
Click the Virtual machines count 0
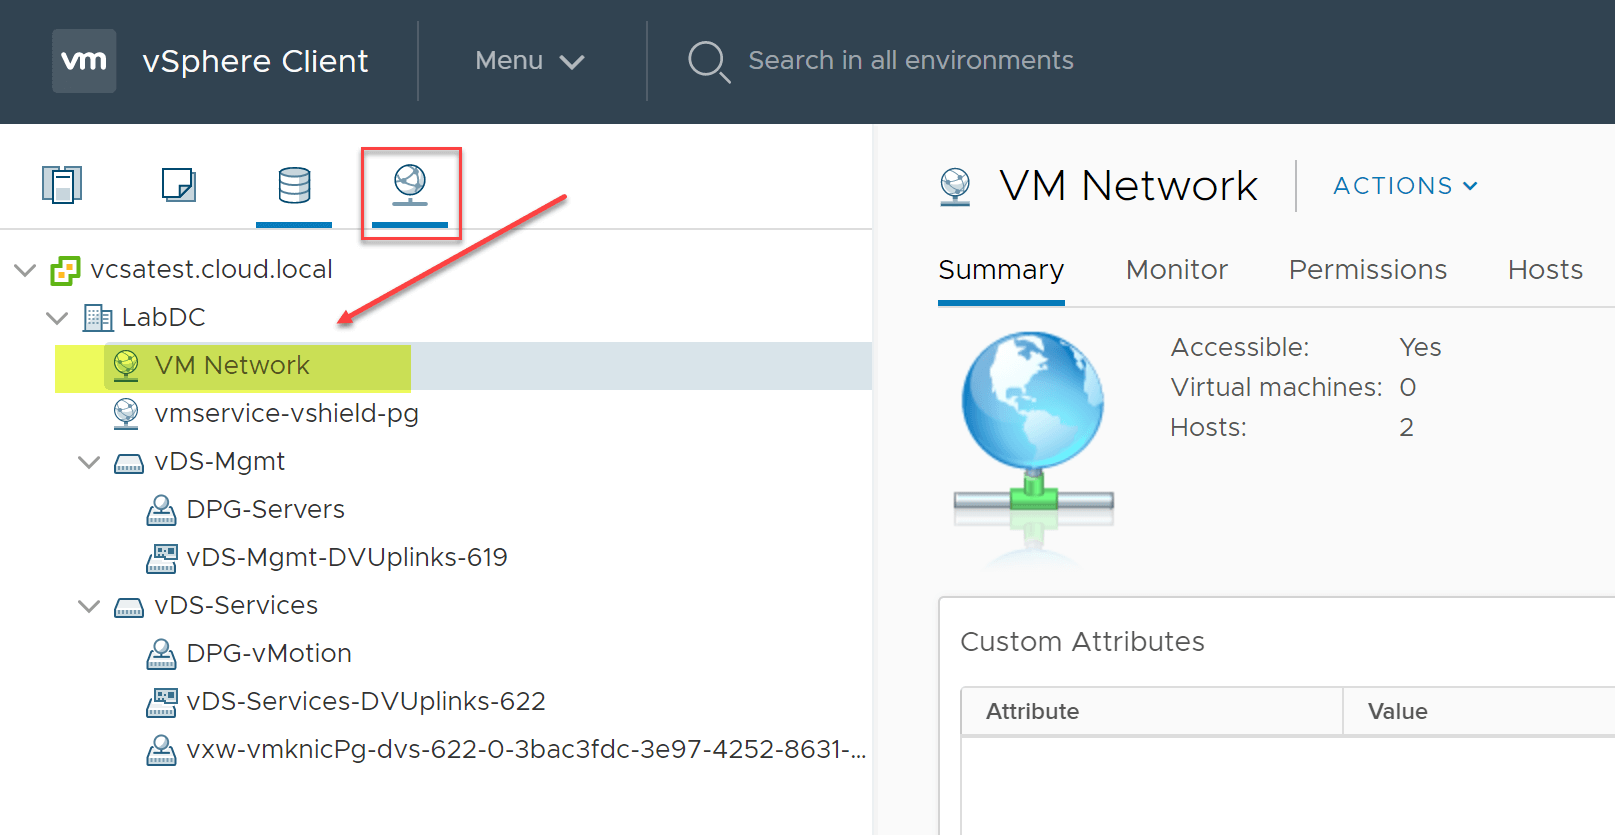click(x=1407, y=387)
